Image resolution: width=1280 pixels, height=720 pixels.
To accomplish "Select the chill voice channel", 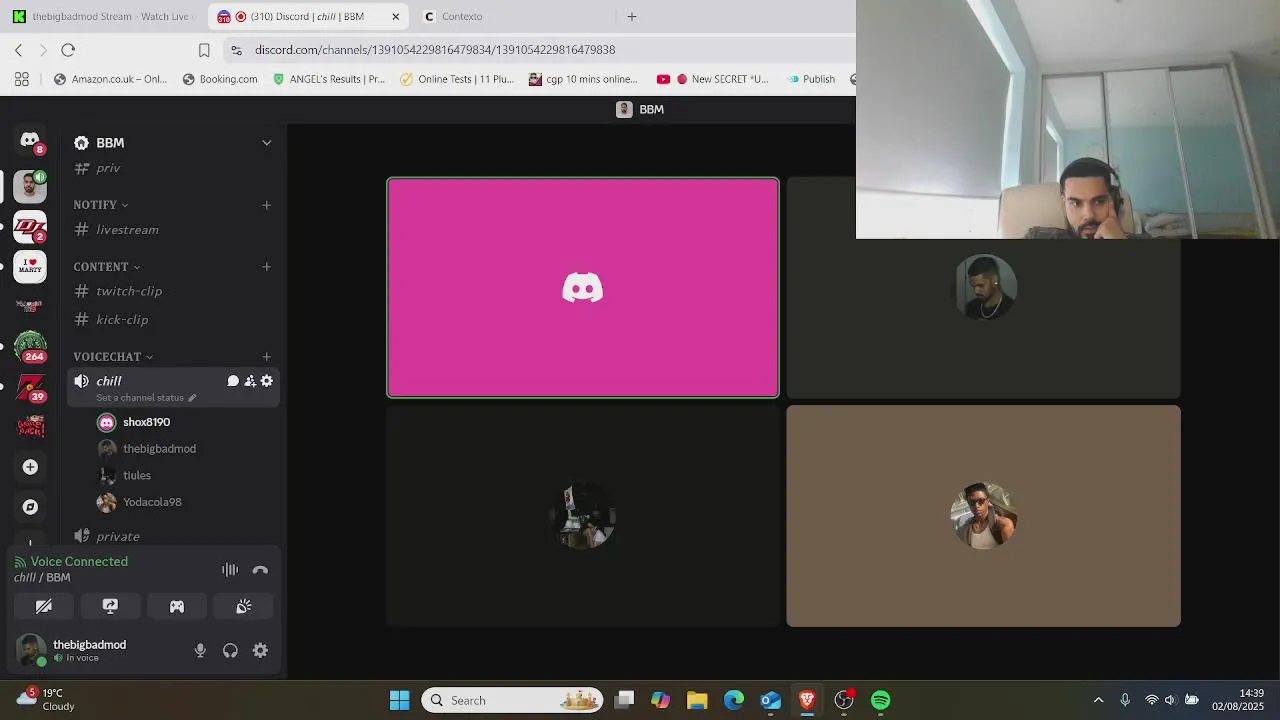I will (109, 381).
